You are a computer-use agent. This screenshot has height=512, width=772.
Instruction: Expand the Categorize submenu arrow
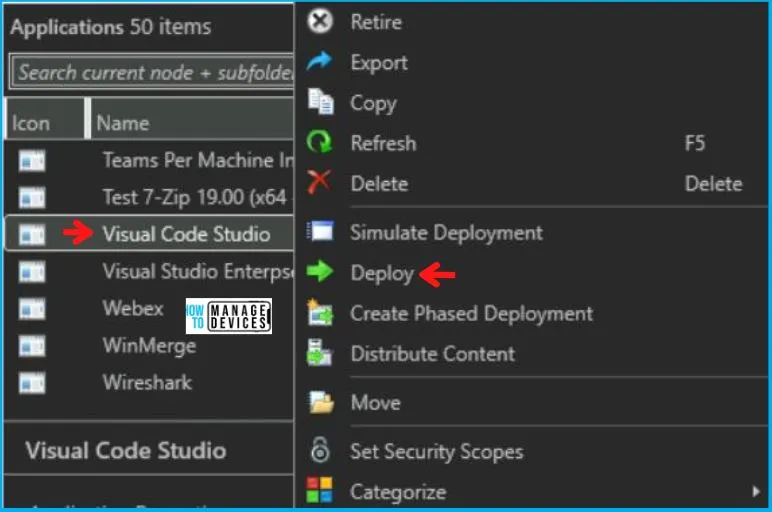[756, 491]
